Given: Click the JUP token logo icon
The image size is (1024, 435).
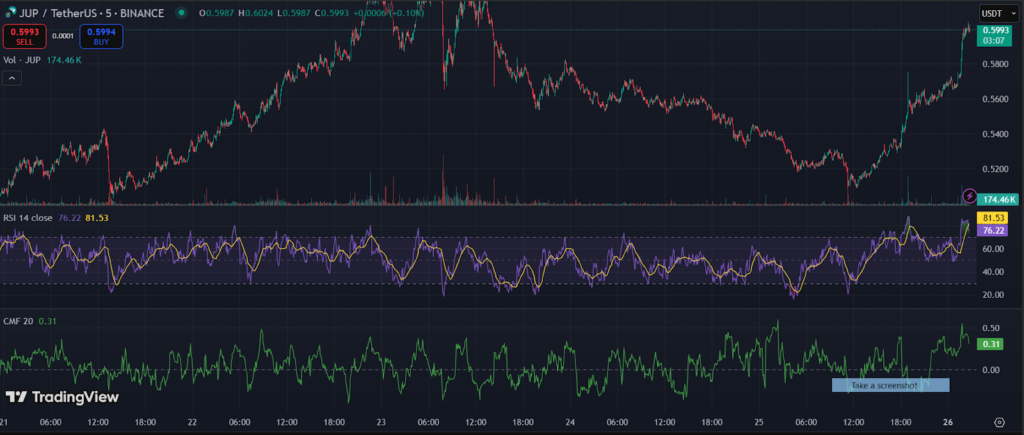Looking at the screenshot, I should pyautogui.click(x=10, y=12).
